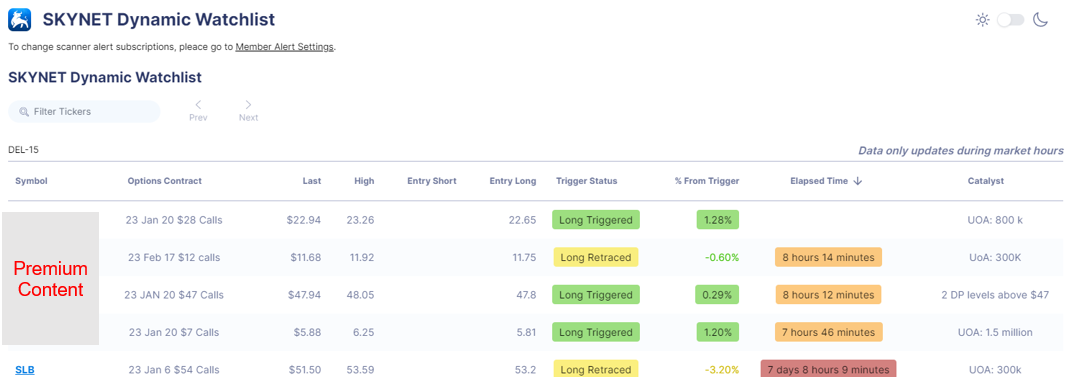Click the UOA: 300k catalyst in SLB row
Screen dimensions: 1078x377
995,369
